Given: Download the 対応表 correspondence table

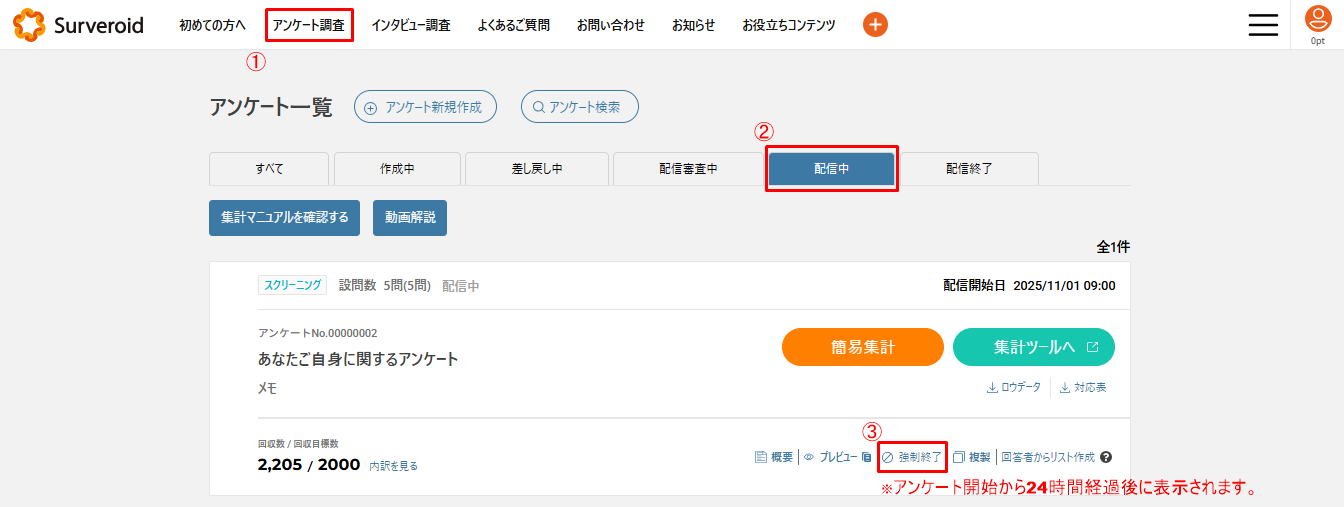Looking at the screenshot, I should pos(1083,388).
